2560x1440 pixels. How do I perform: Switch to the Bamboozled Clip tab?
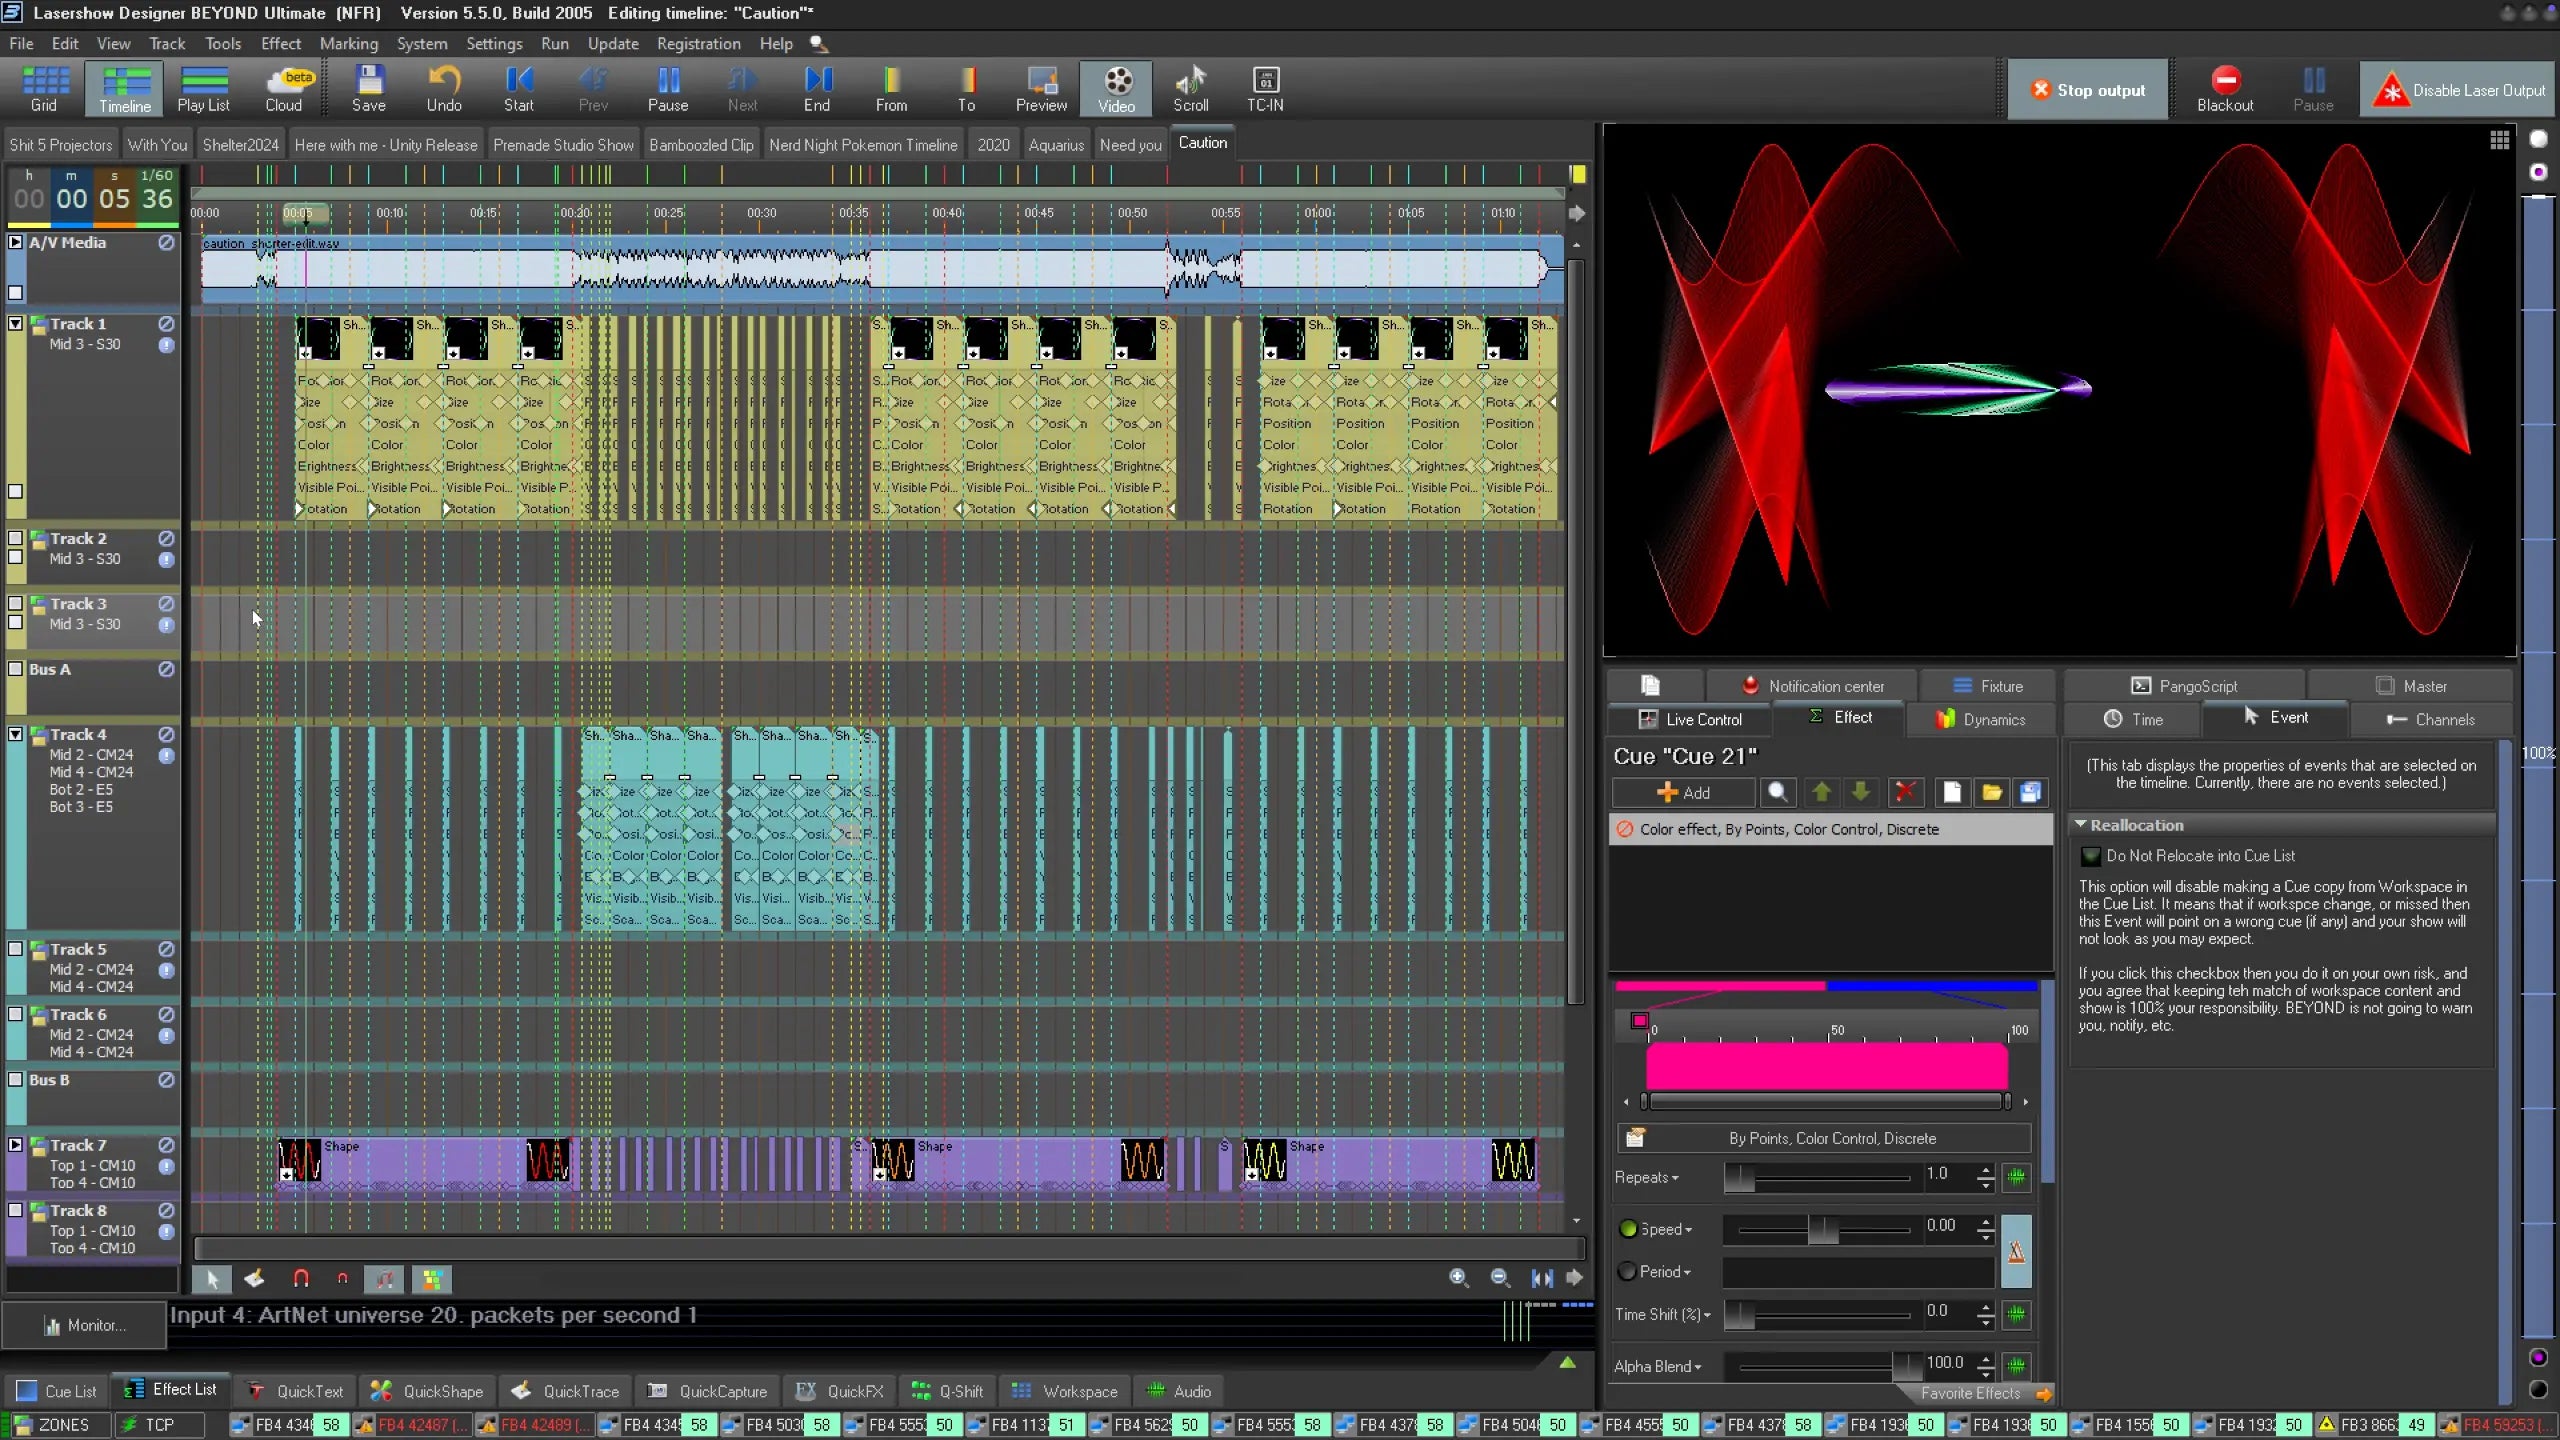(700, 145)
